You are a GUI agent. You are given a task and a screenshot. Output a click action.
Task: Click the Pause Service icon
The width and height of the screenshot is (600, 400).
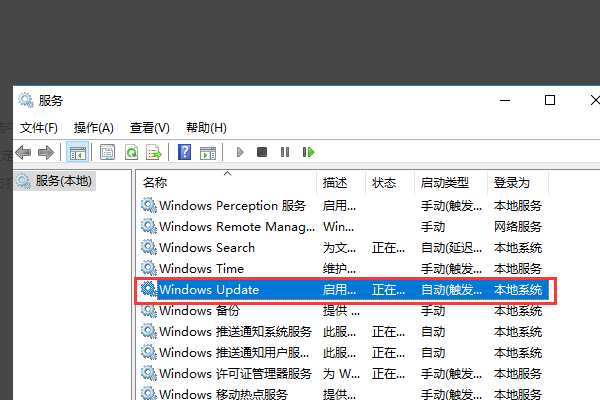click(285, 152)
